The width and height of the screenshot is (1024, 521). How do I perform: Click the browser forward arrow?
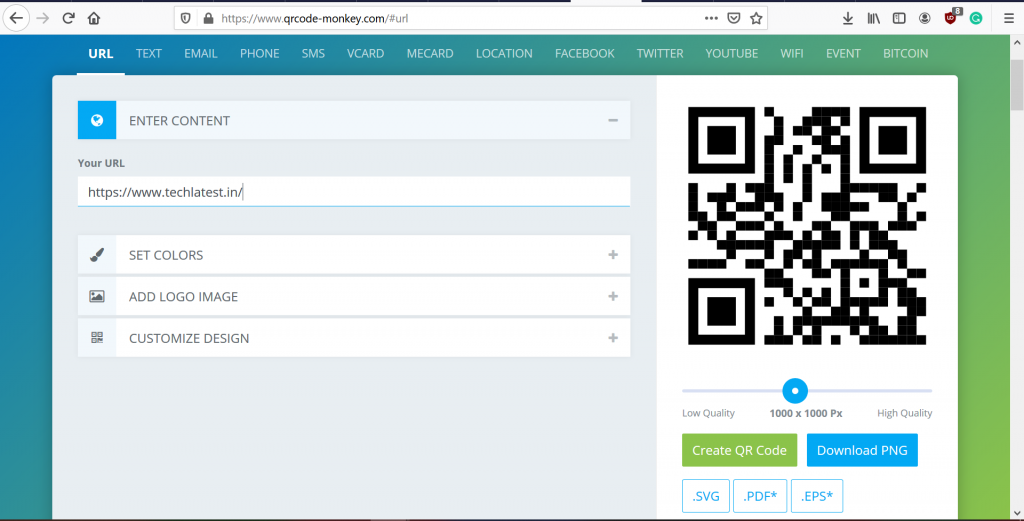[x=43, y=18]
